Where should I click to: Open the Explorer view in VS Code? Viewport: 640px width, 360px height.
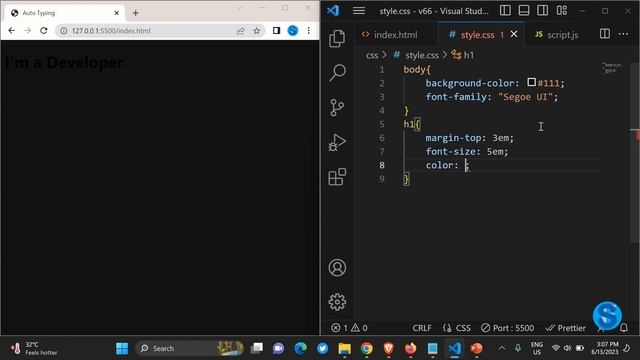337,38
